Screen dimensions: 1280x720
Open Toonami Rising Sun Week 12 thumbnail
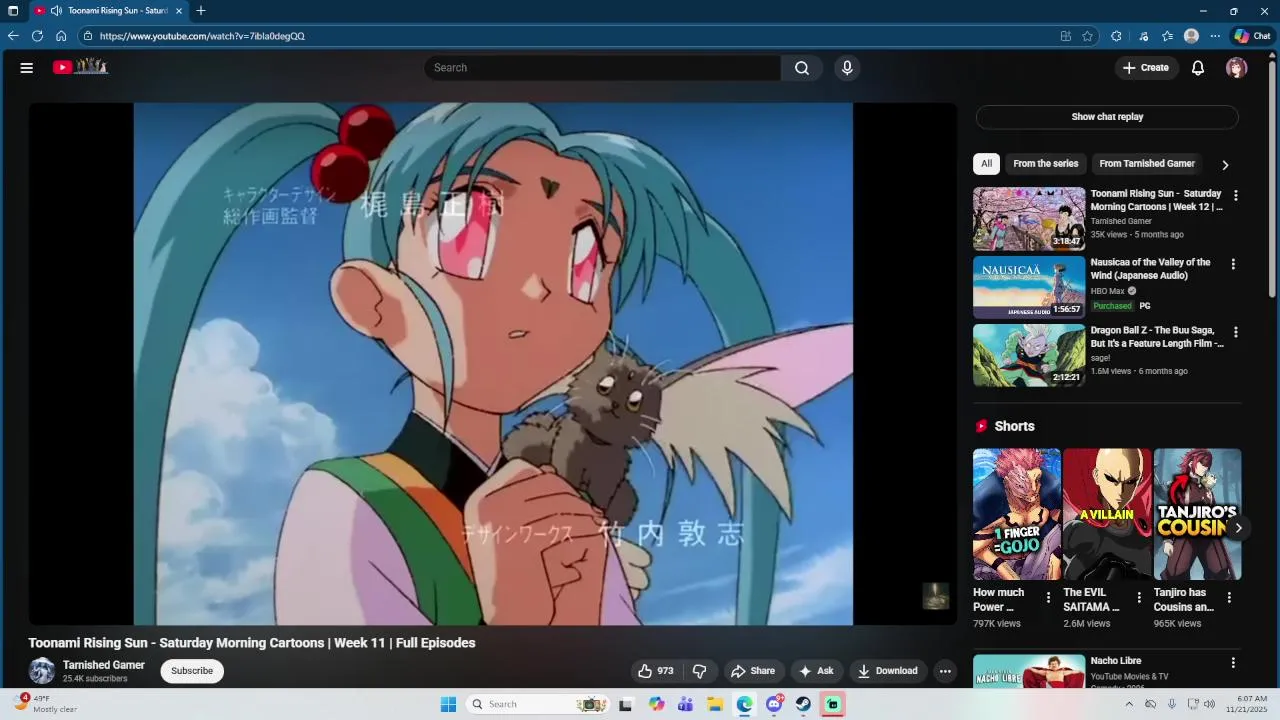[1029, 219]
